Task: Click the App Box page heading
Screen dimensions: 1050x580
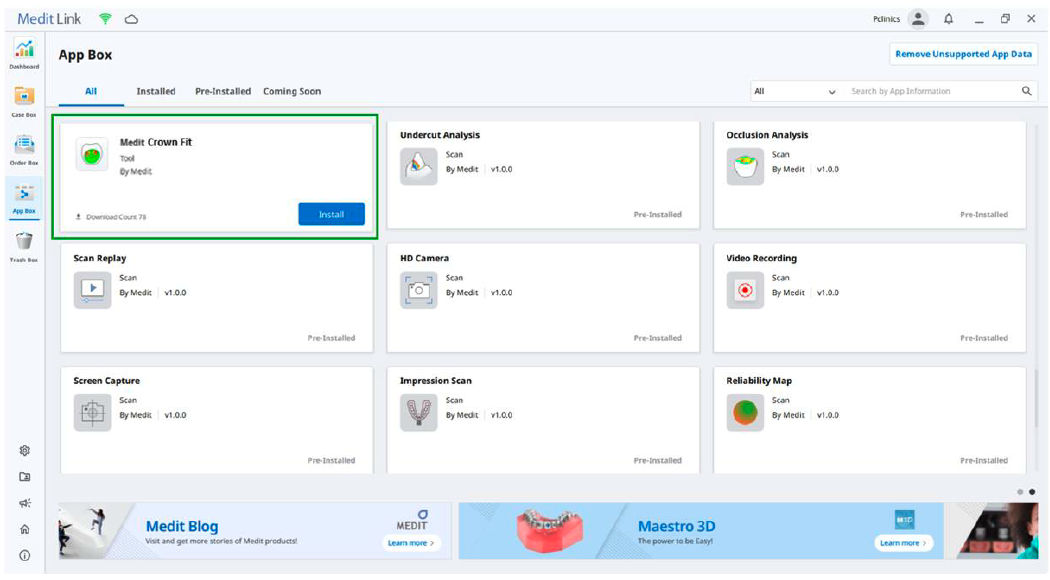Action: pos(85,55)
